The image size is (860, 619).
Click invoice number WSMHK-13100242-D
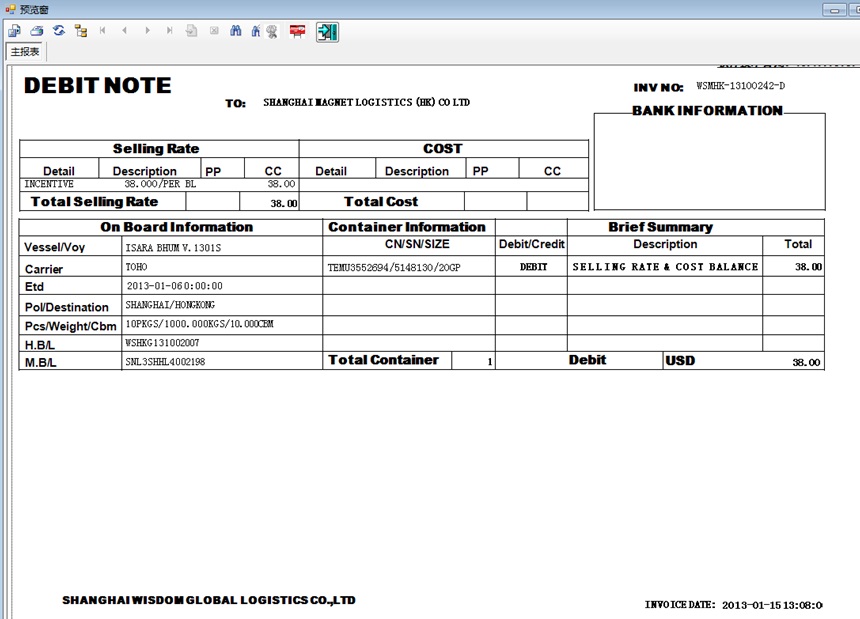point(740,86)
